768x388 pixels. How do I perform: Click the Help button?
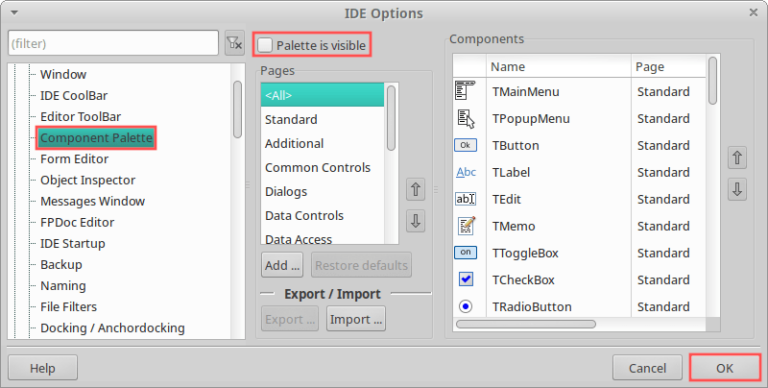point(43,368)
